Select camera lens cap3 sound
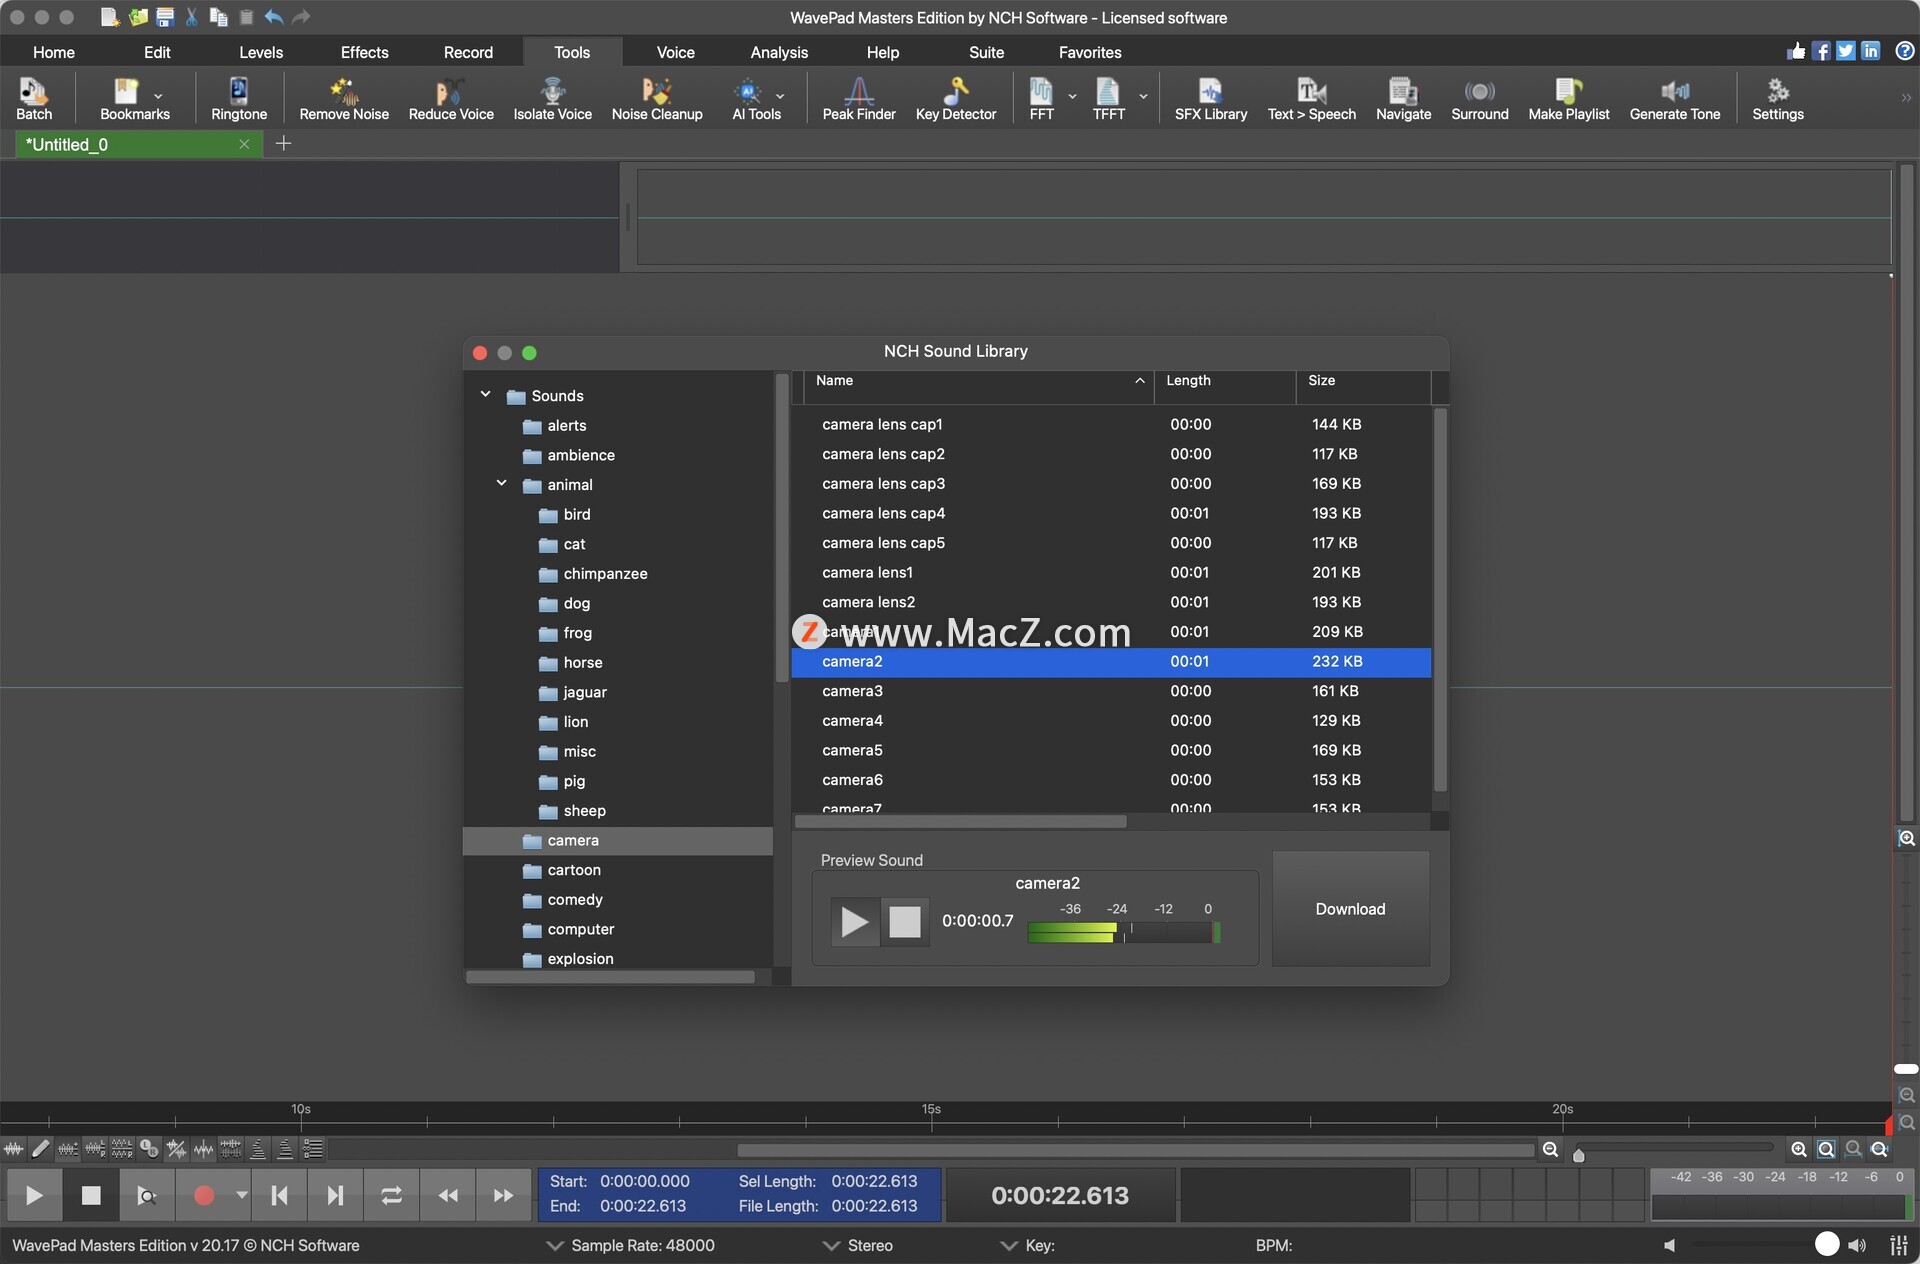 (x=1111, y=483)
